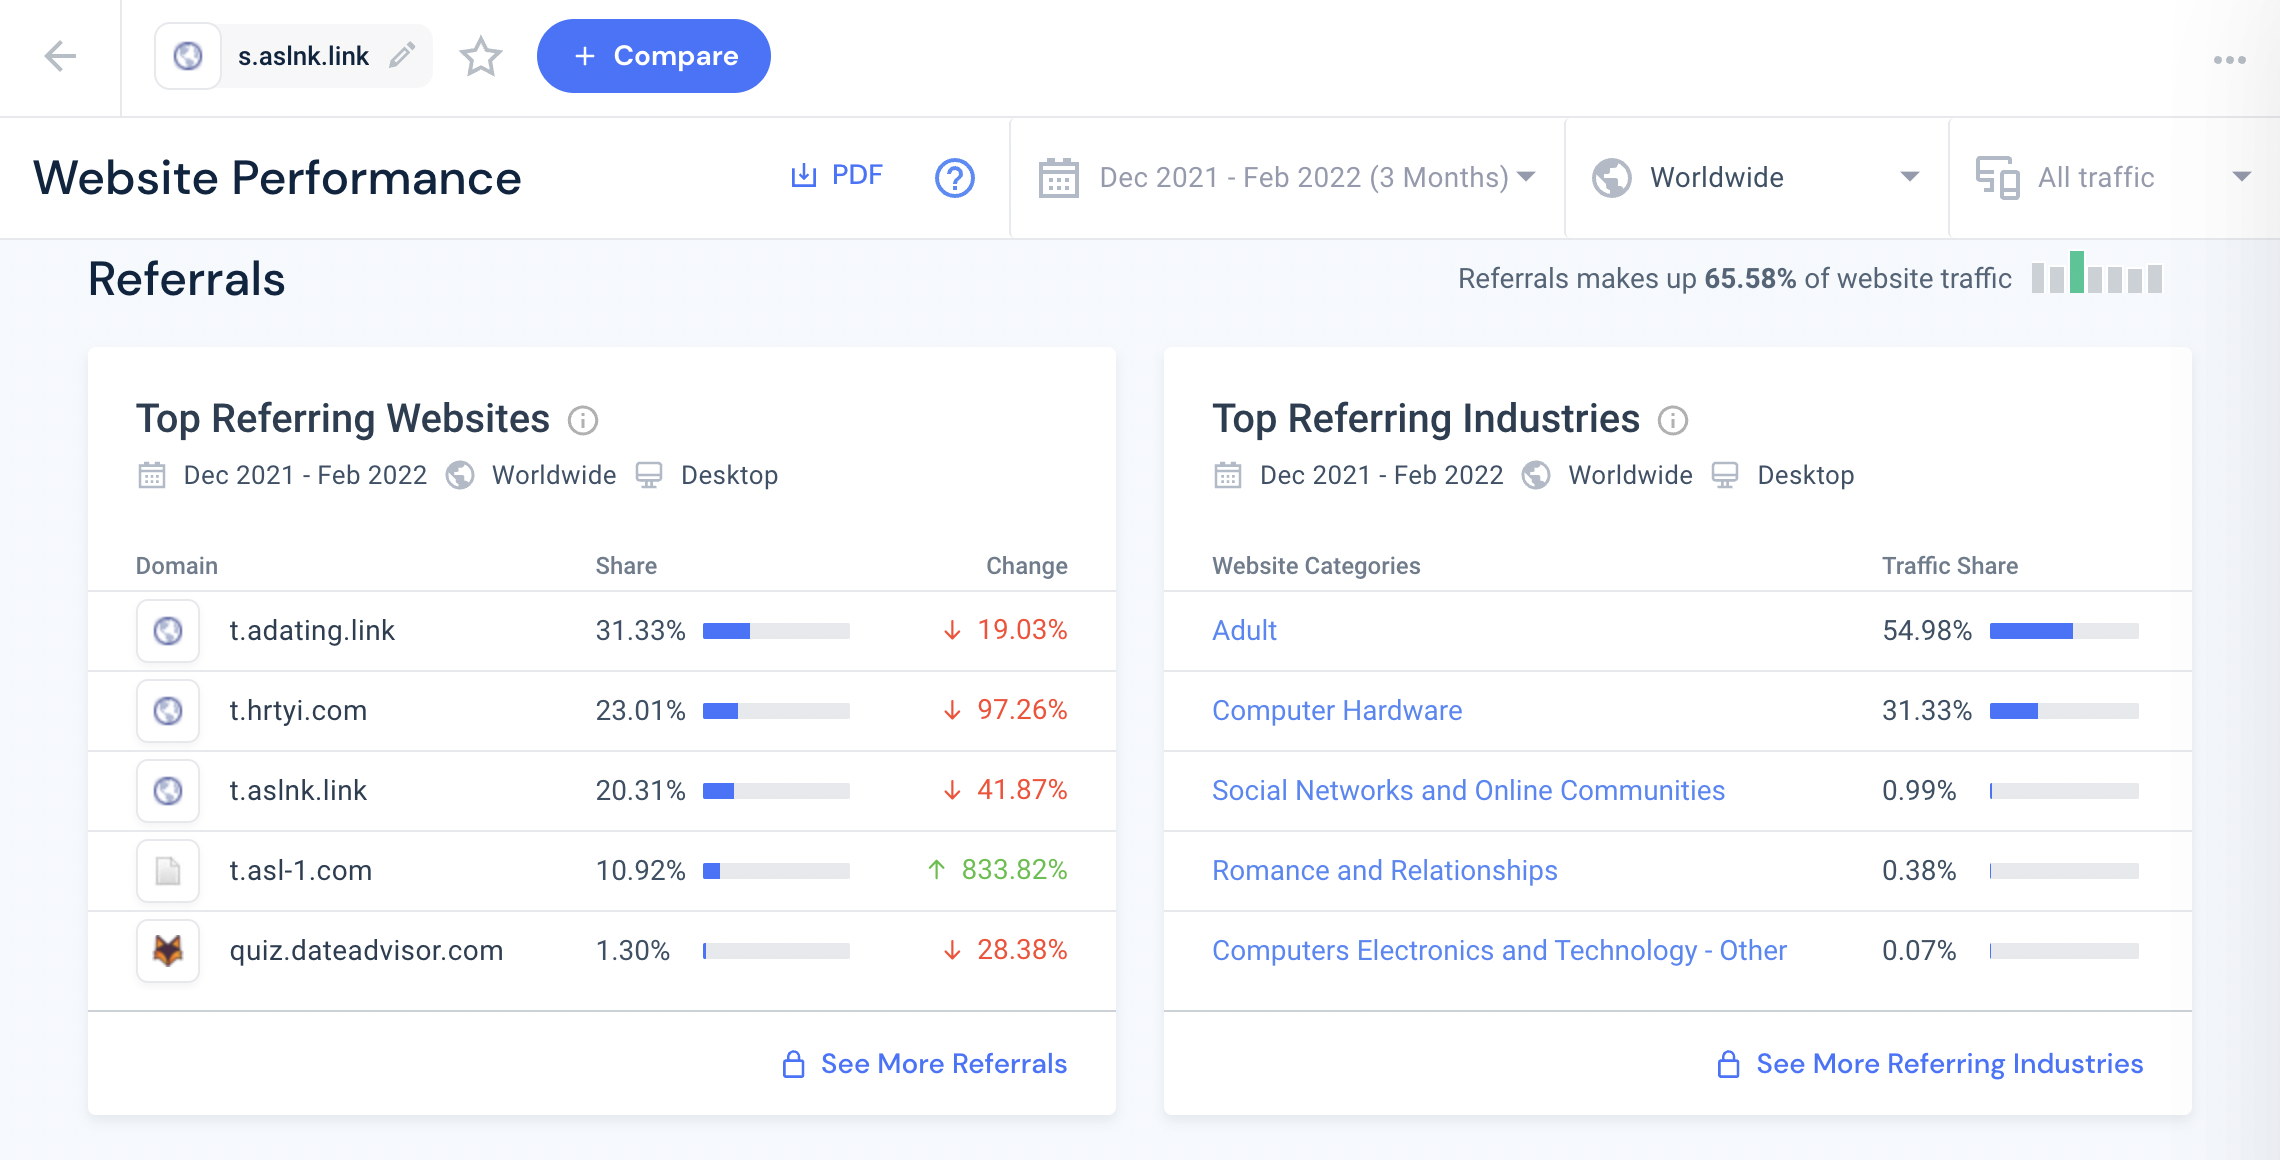Screen dimensions: 2280x1160
Task: Open the three-dot more options menu
Action: click(2229, 60)
